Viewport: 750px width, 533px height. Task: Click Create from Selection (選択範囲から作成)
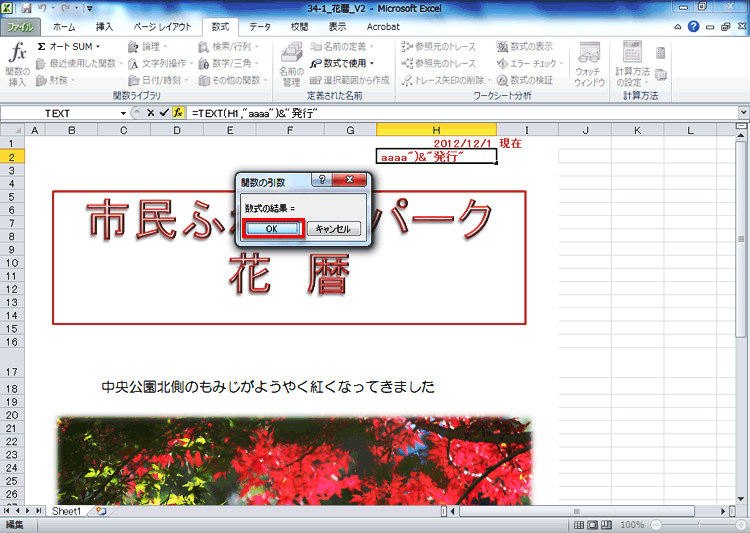tap(350, 80)
